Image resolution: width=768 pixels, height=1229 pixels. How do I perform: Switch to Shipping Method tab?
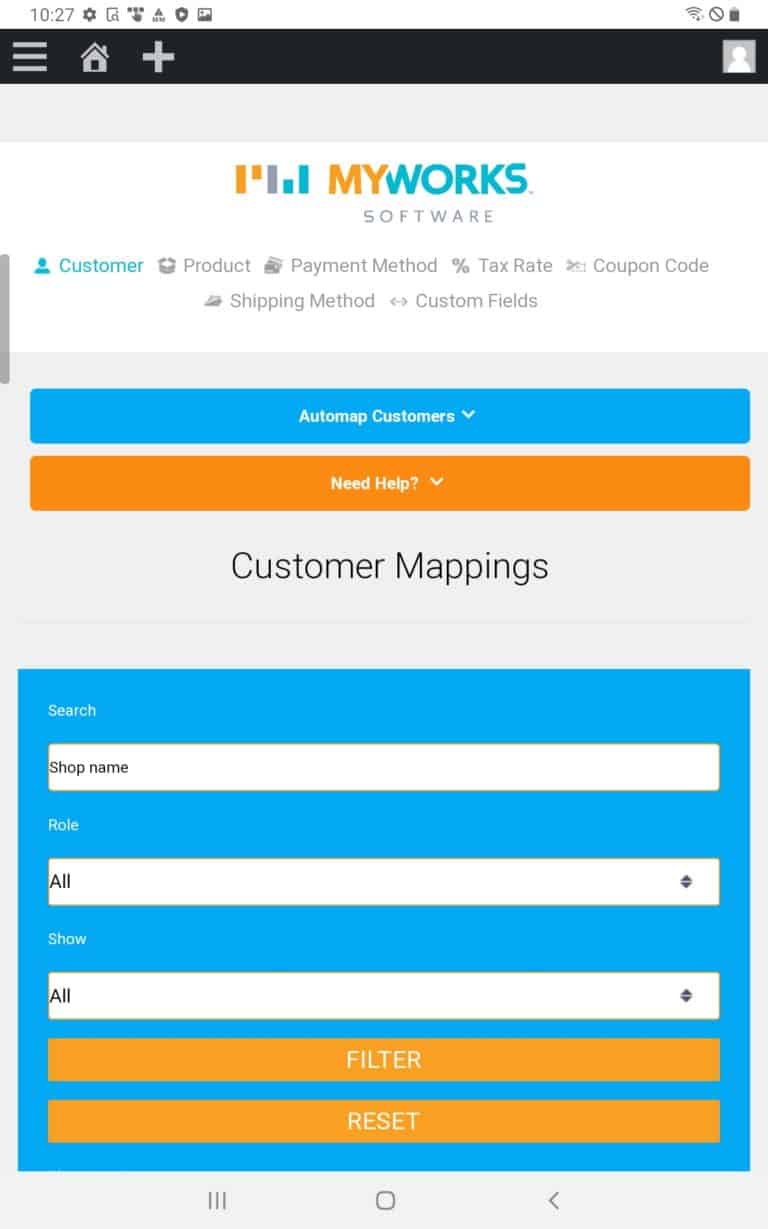(x=290, y=301)
